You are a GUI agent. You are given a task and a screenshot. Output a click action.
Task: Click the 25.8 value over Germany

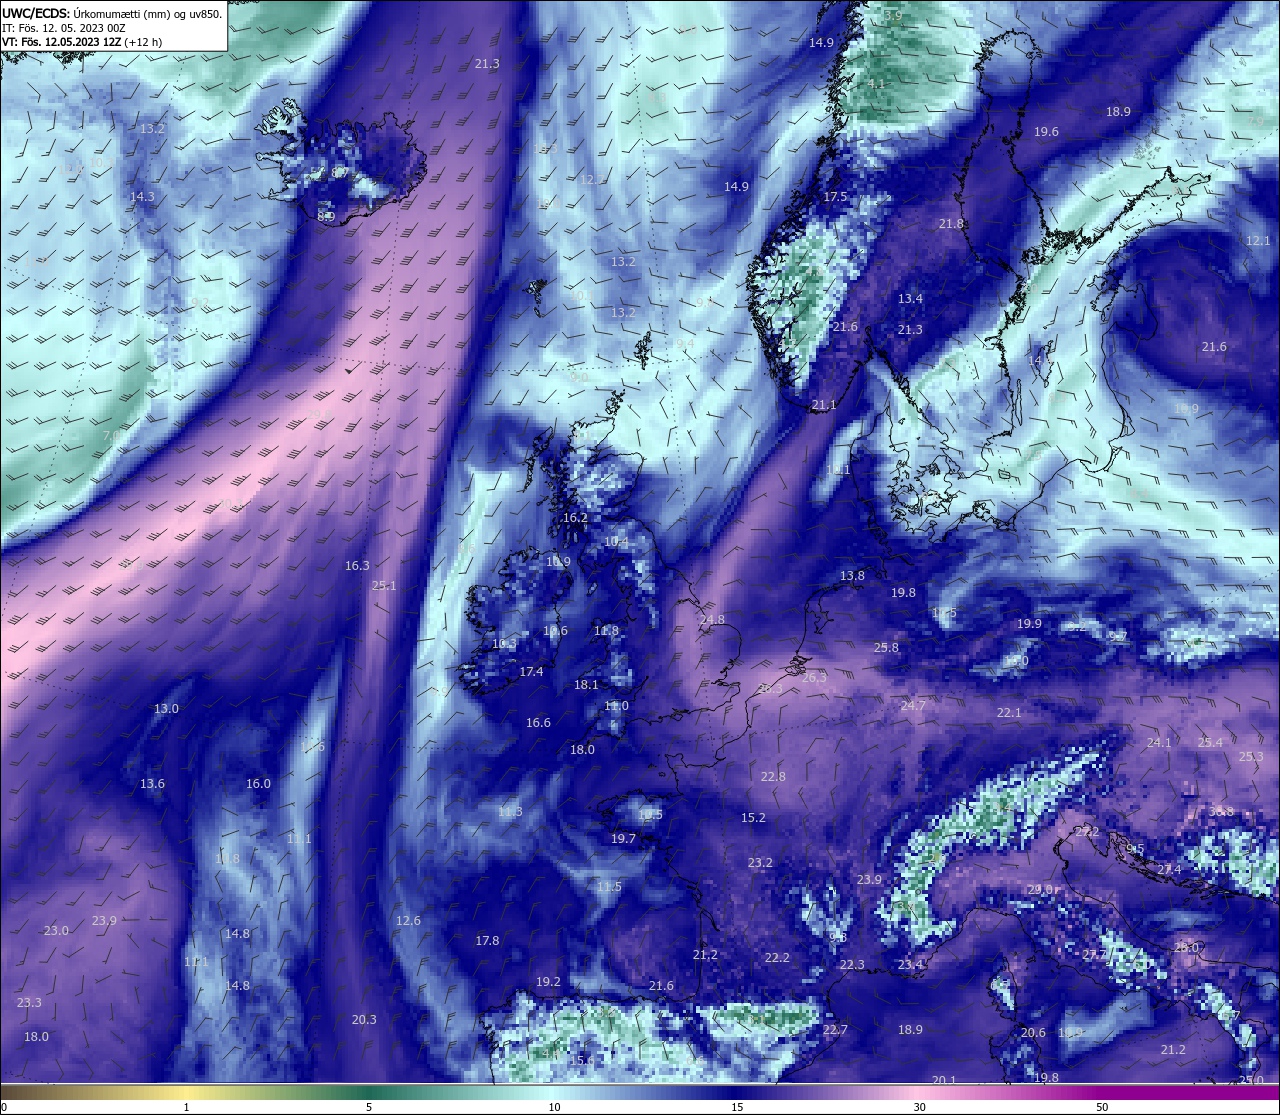pos(886,648)
